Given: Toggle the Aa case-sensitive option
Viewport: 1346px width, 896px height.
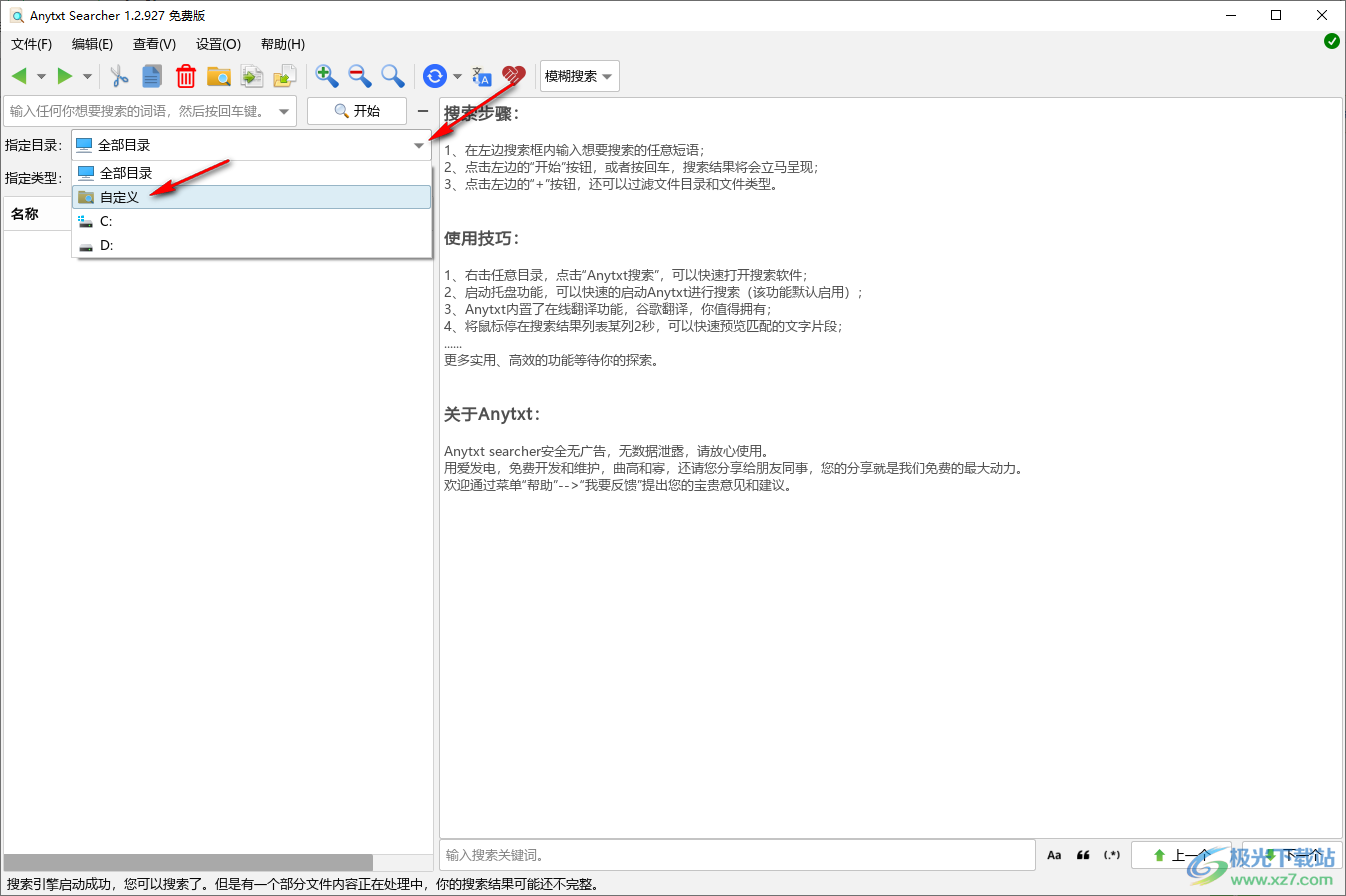Looking at the screenshot, I should click(1054, 855).
